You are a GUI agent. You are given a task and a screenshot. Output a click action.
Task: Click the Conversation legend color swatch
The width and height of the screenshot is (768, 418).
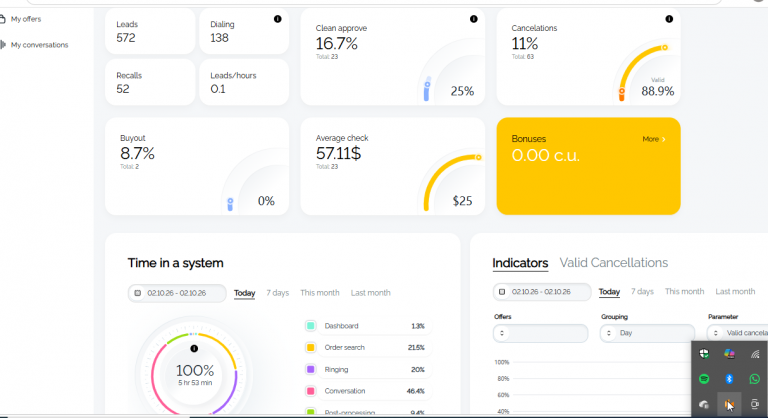tap(311, 391)
